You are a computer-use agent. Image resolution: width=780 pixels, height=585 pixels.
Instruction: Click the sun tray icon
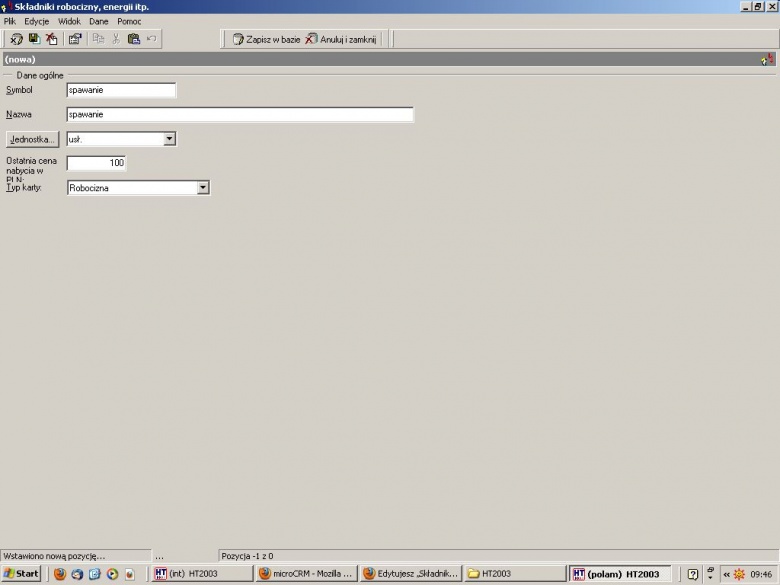[739, 574]
